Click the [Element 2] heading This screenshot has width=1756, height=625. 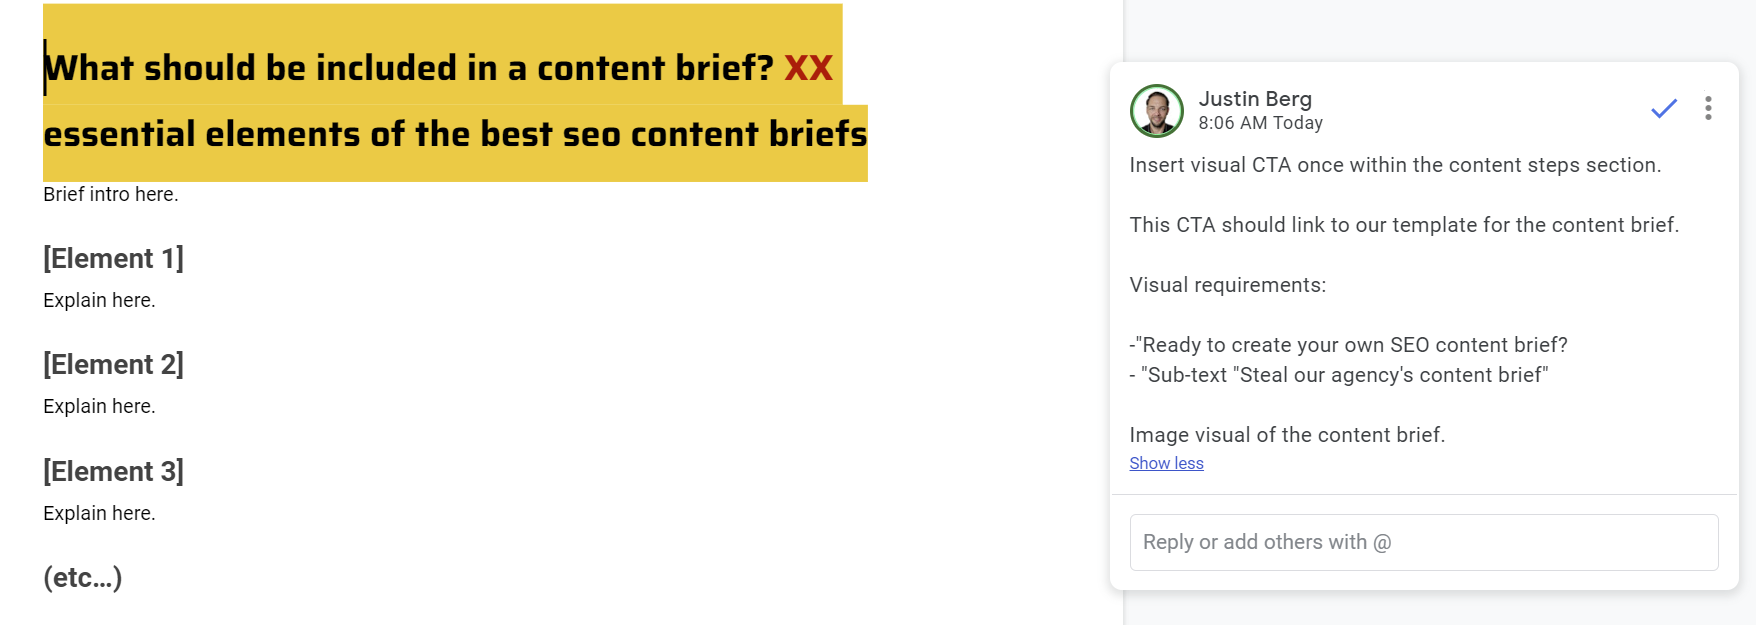coord(113,364)
